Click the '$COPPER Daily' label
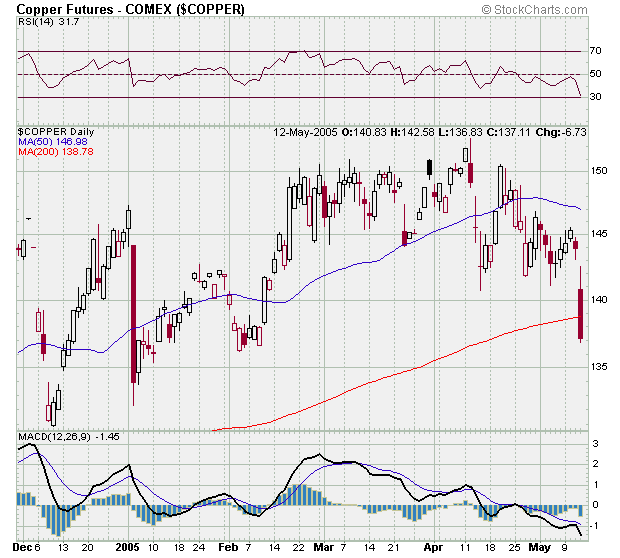The height and width of the screenshot is (558, 620). (x=56, y=132)
